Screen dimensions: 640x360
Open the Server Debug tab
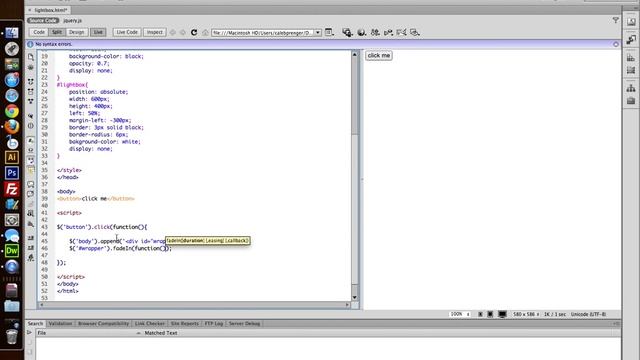[244, 324]
